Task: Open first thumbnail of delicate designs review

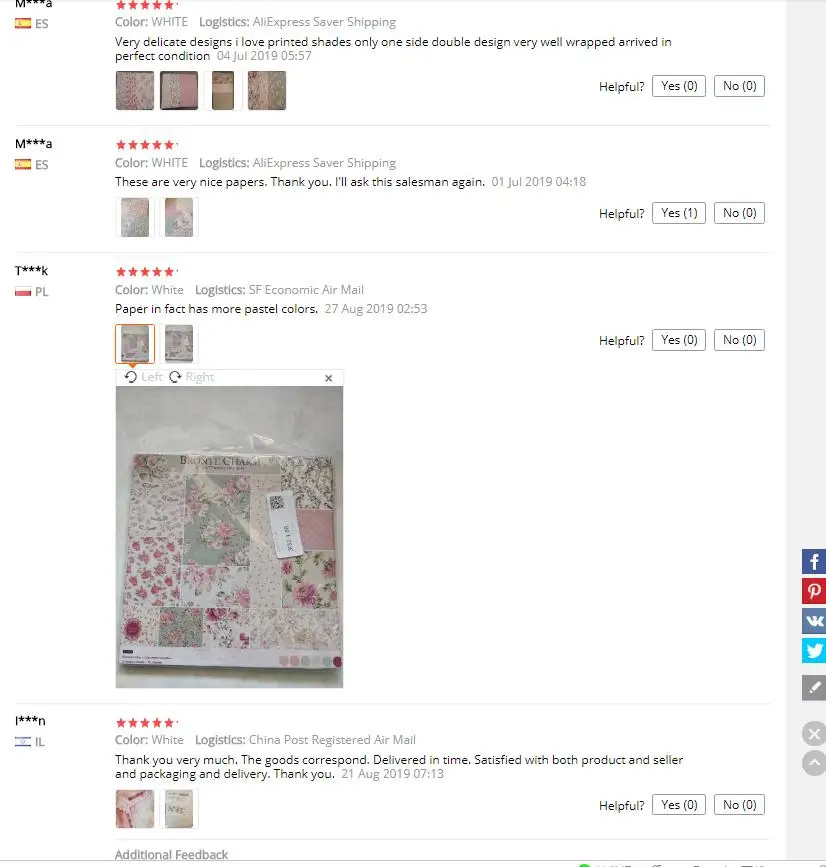Action: click(x=135, y=91)
